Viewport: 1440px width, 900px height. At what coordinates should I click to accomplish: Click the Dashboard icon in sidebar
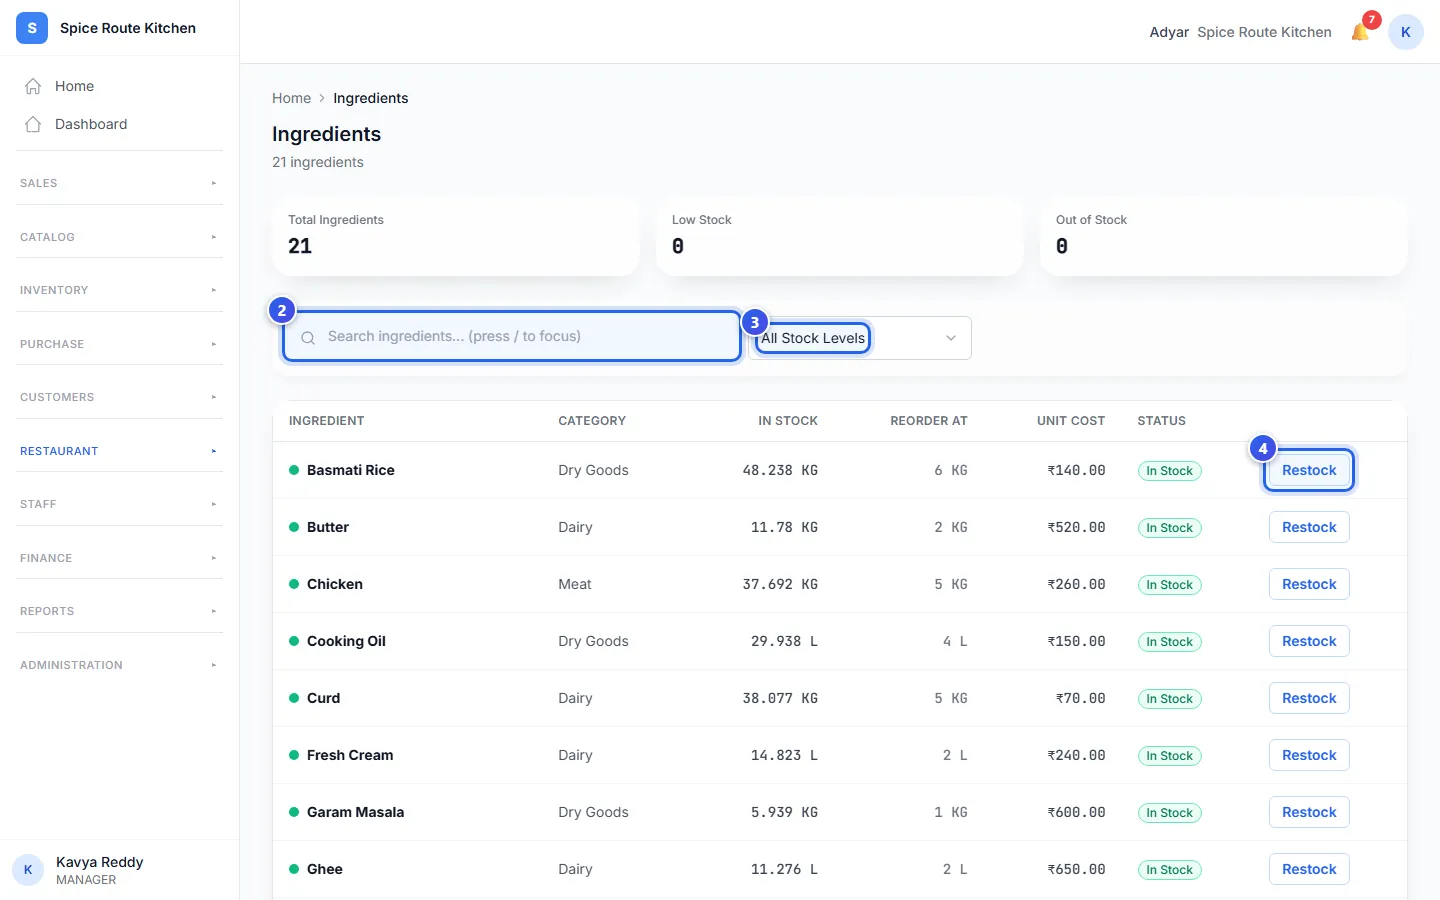(33, 124)
